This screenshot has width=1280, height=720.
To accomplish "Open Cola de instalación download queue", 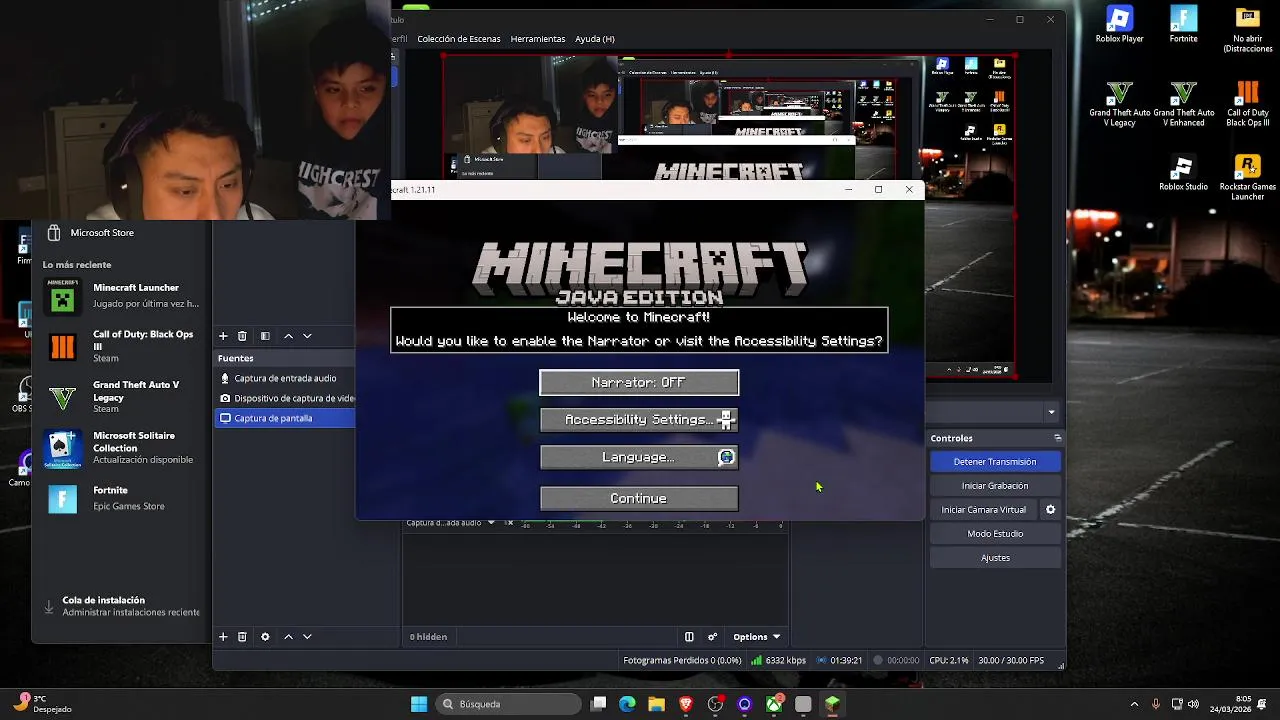I will tap(122, 606).
